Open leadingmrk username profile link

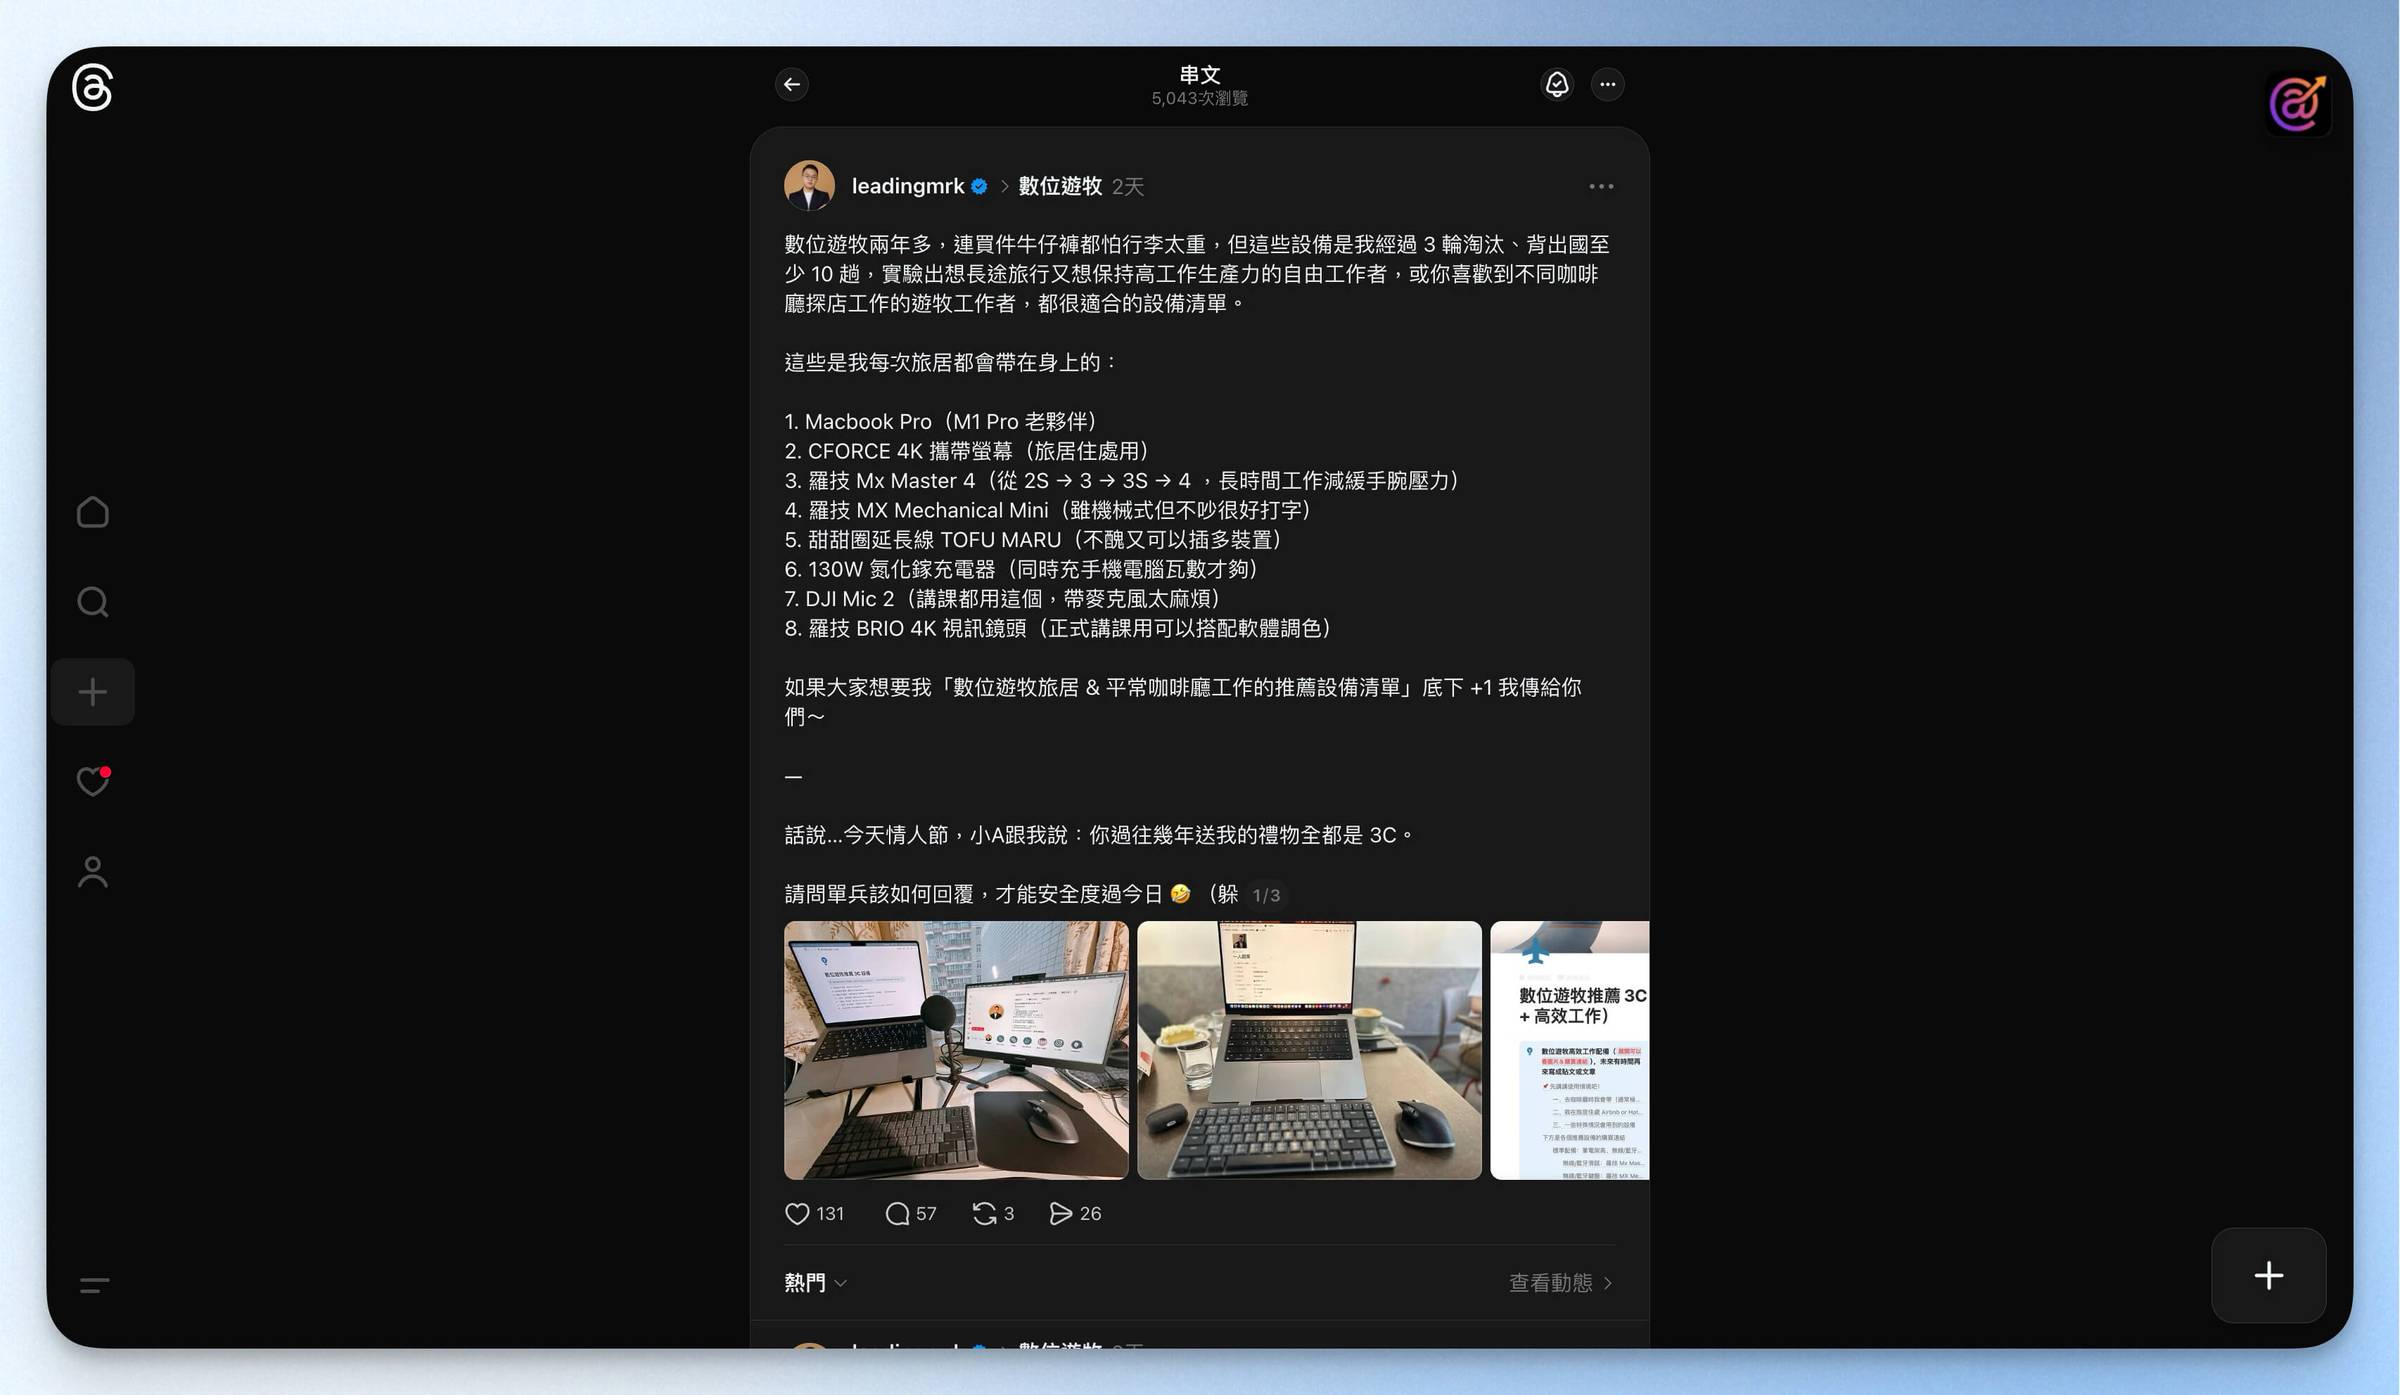point(907,186)
